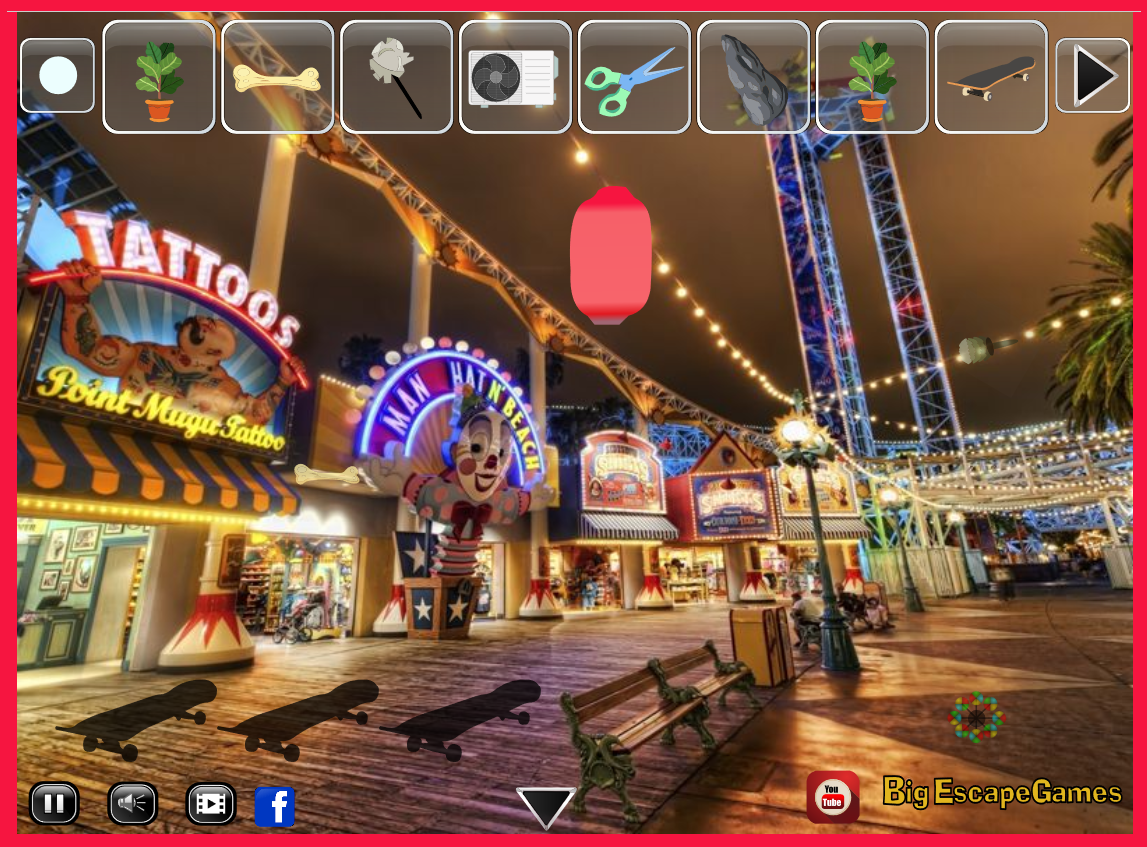Image resolution: width=1147 pixels, height=847 pixels.
Task: Open the YouTube channel icon
Action: [832, 797]
